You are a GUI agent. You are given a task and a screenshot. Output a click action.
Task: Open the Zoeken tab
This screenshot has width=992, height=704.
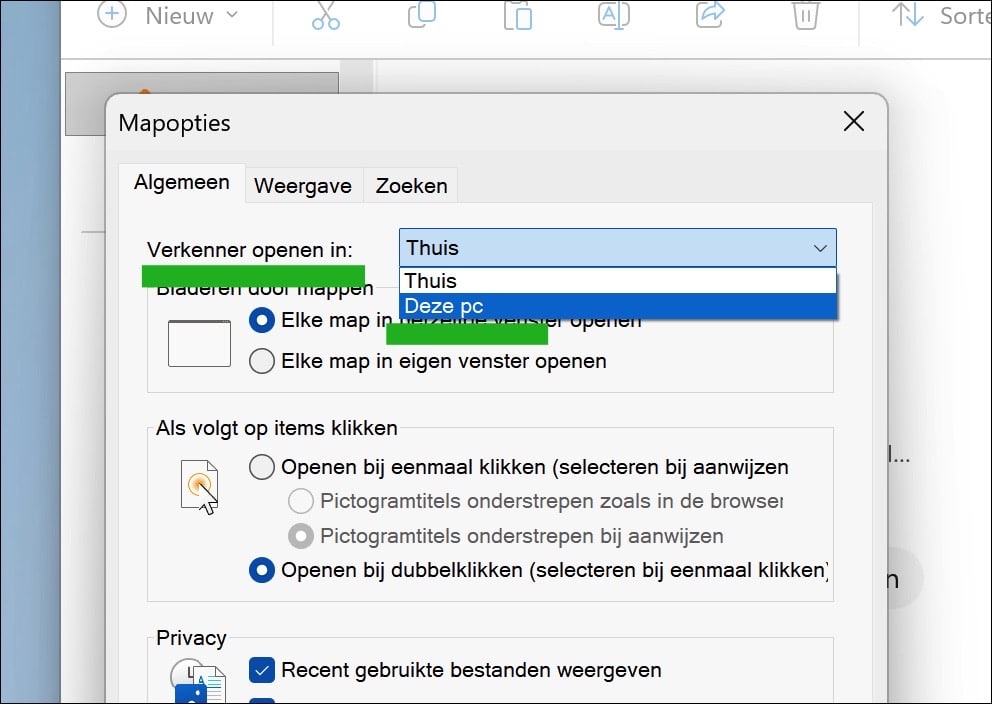tap(411, 185)
